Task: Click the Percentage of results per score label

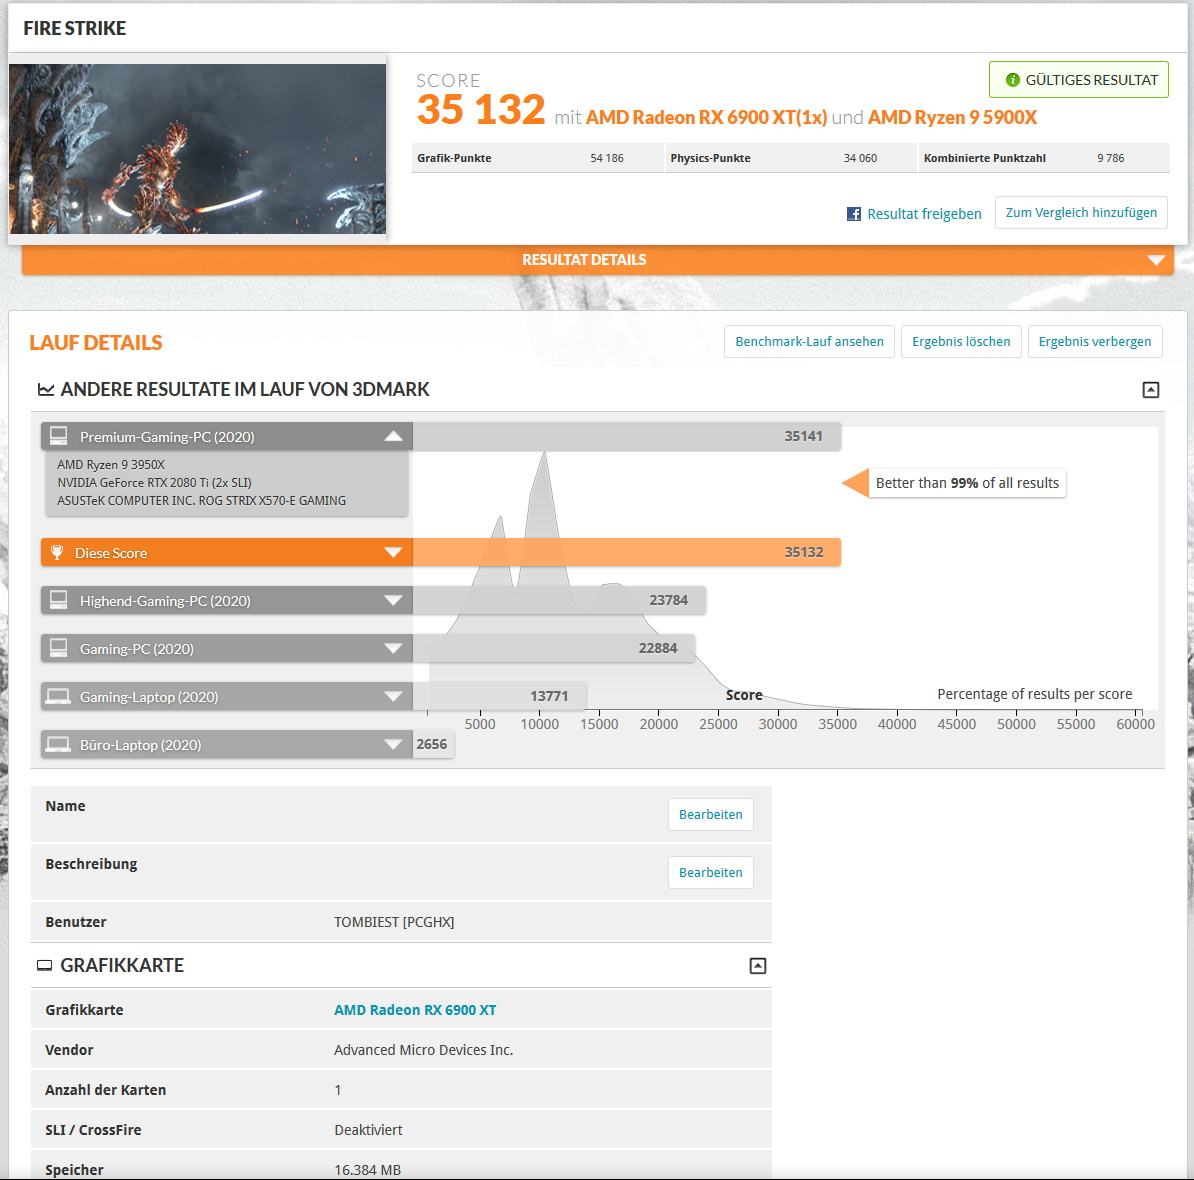Action: click(1034, 694)
